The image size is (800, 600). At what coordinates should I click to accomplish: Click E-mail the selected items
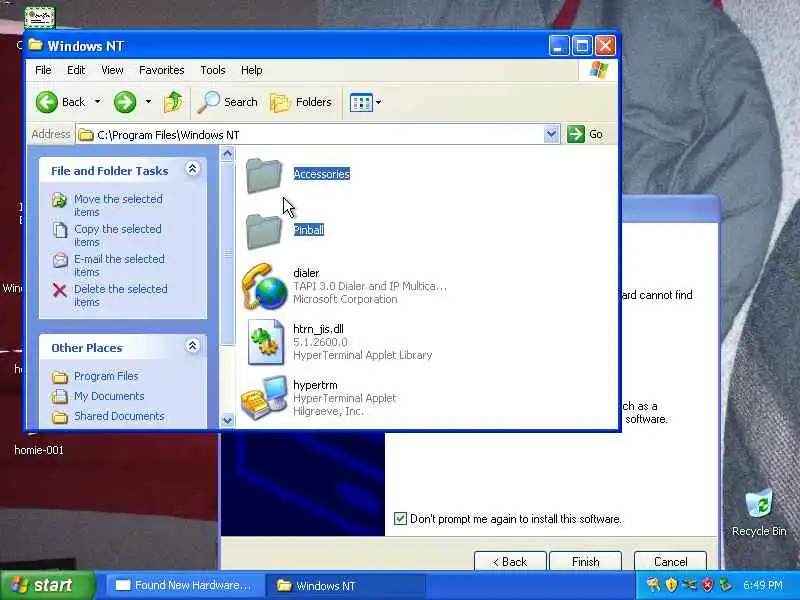[119, 265]
